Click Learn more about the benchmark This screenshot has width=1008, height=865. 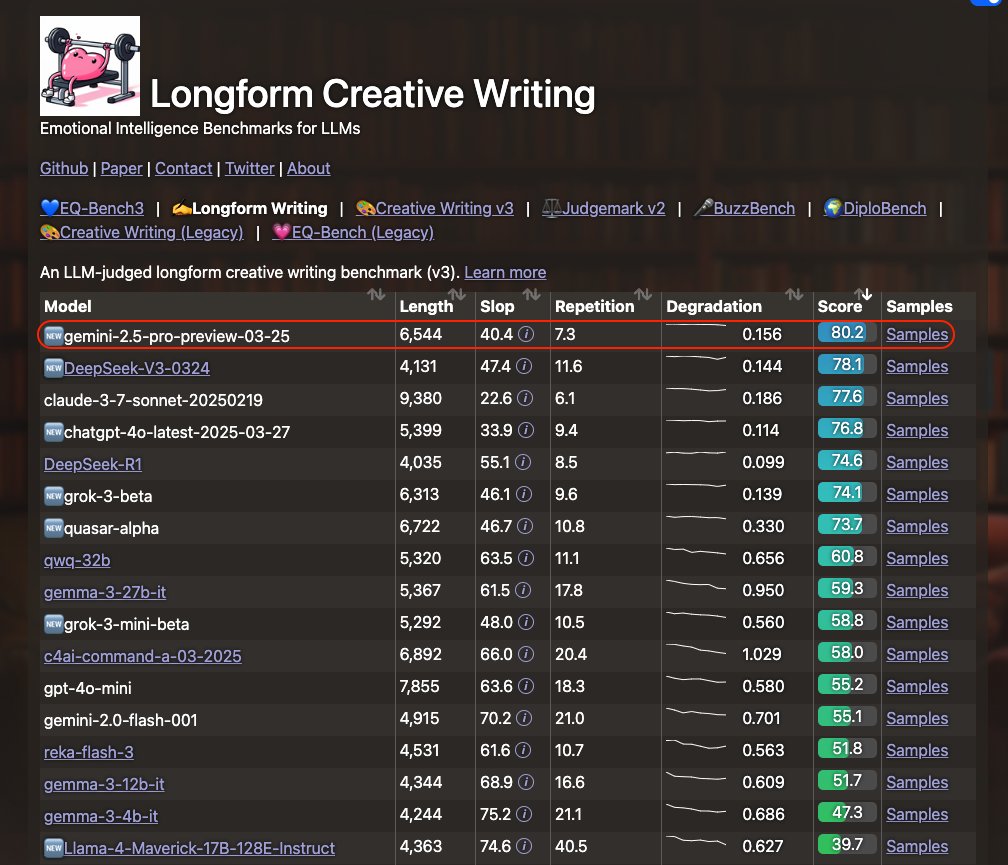(505, 272)
